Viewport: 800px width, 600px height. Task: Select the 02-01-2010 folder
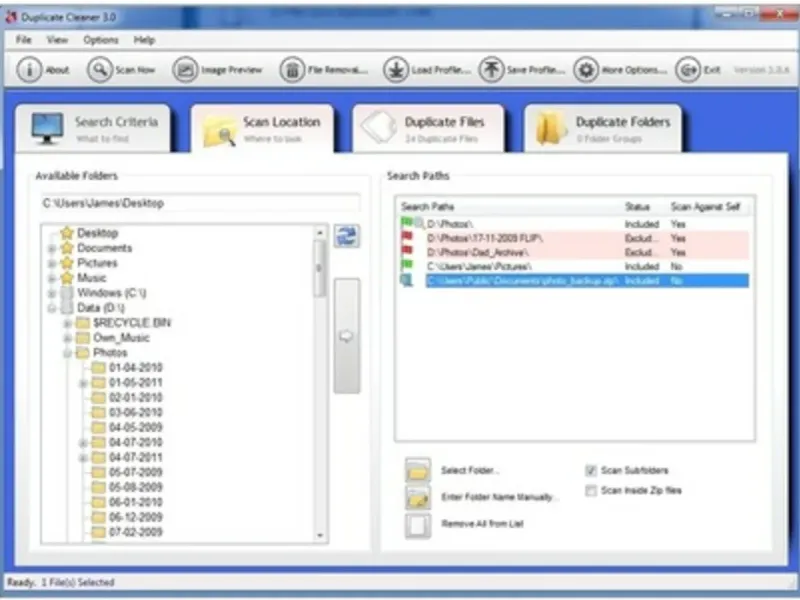(135, 397)
